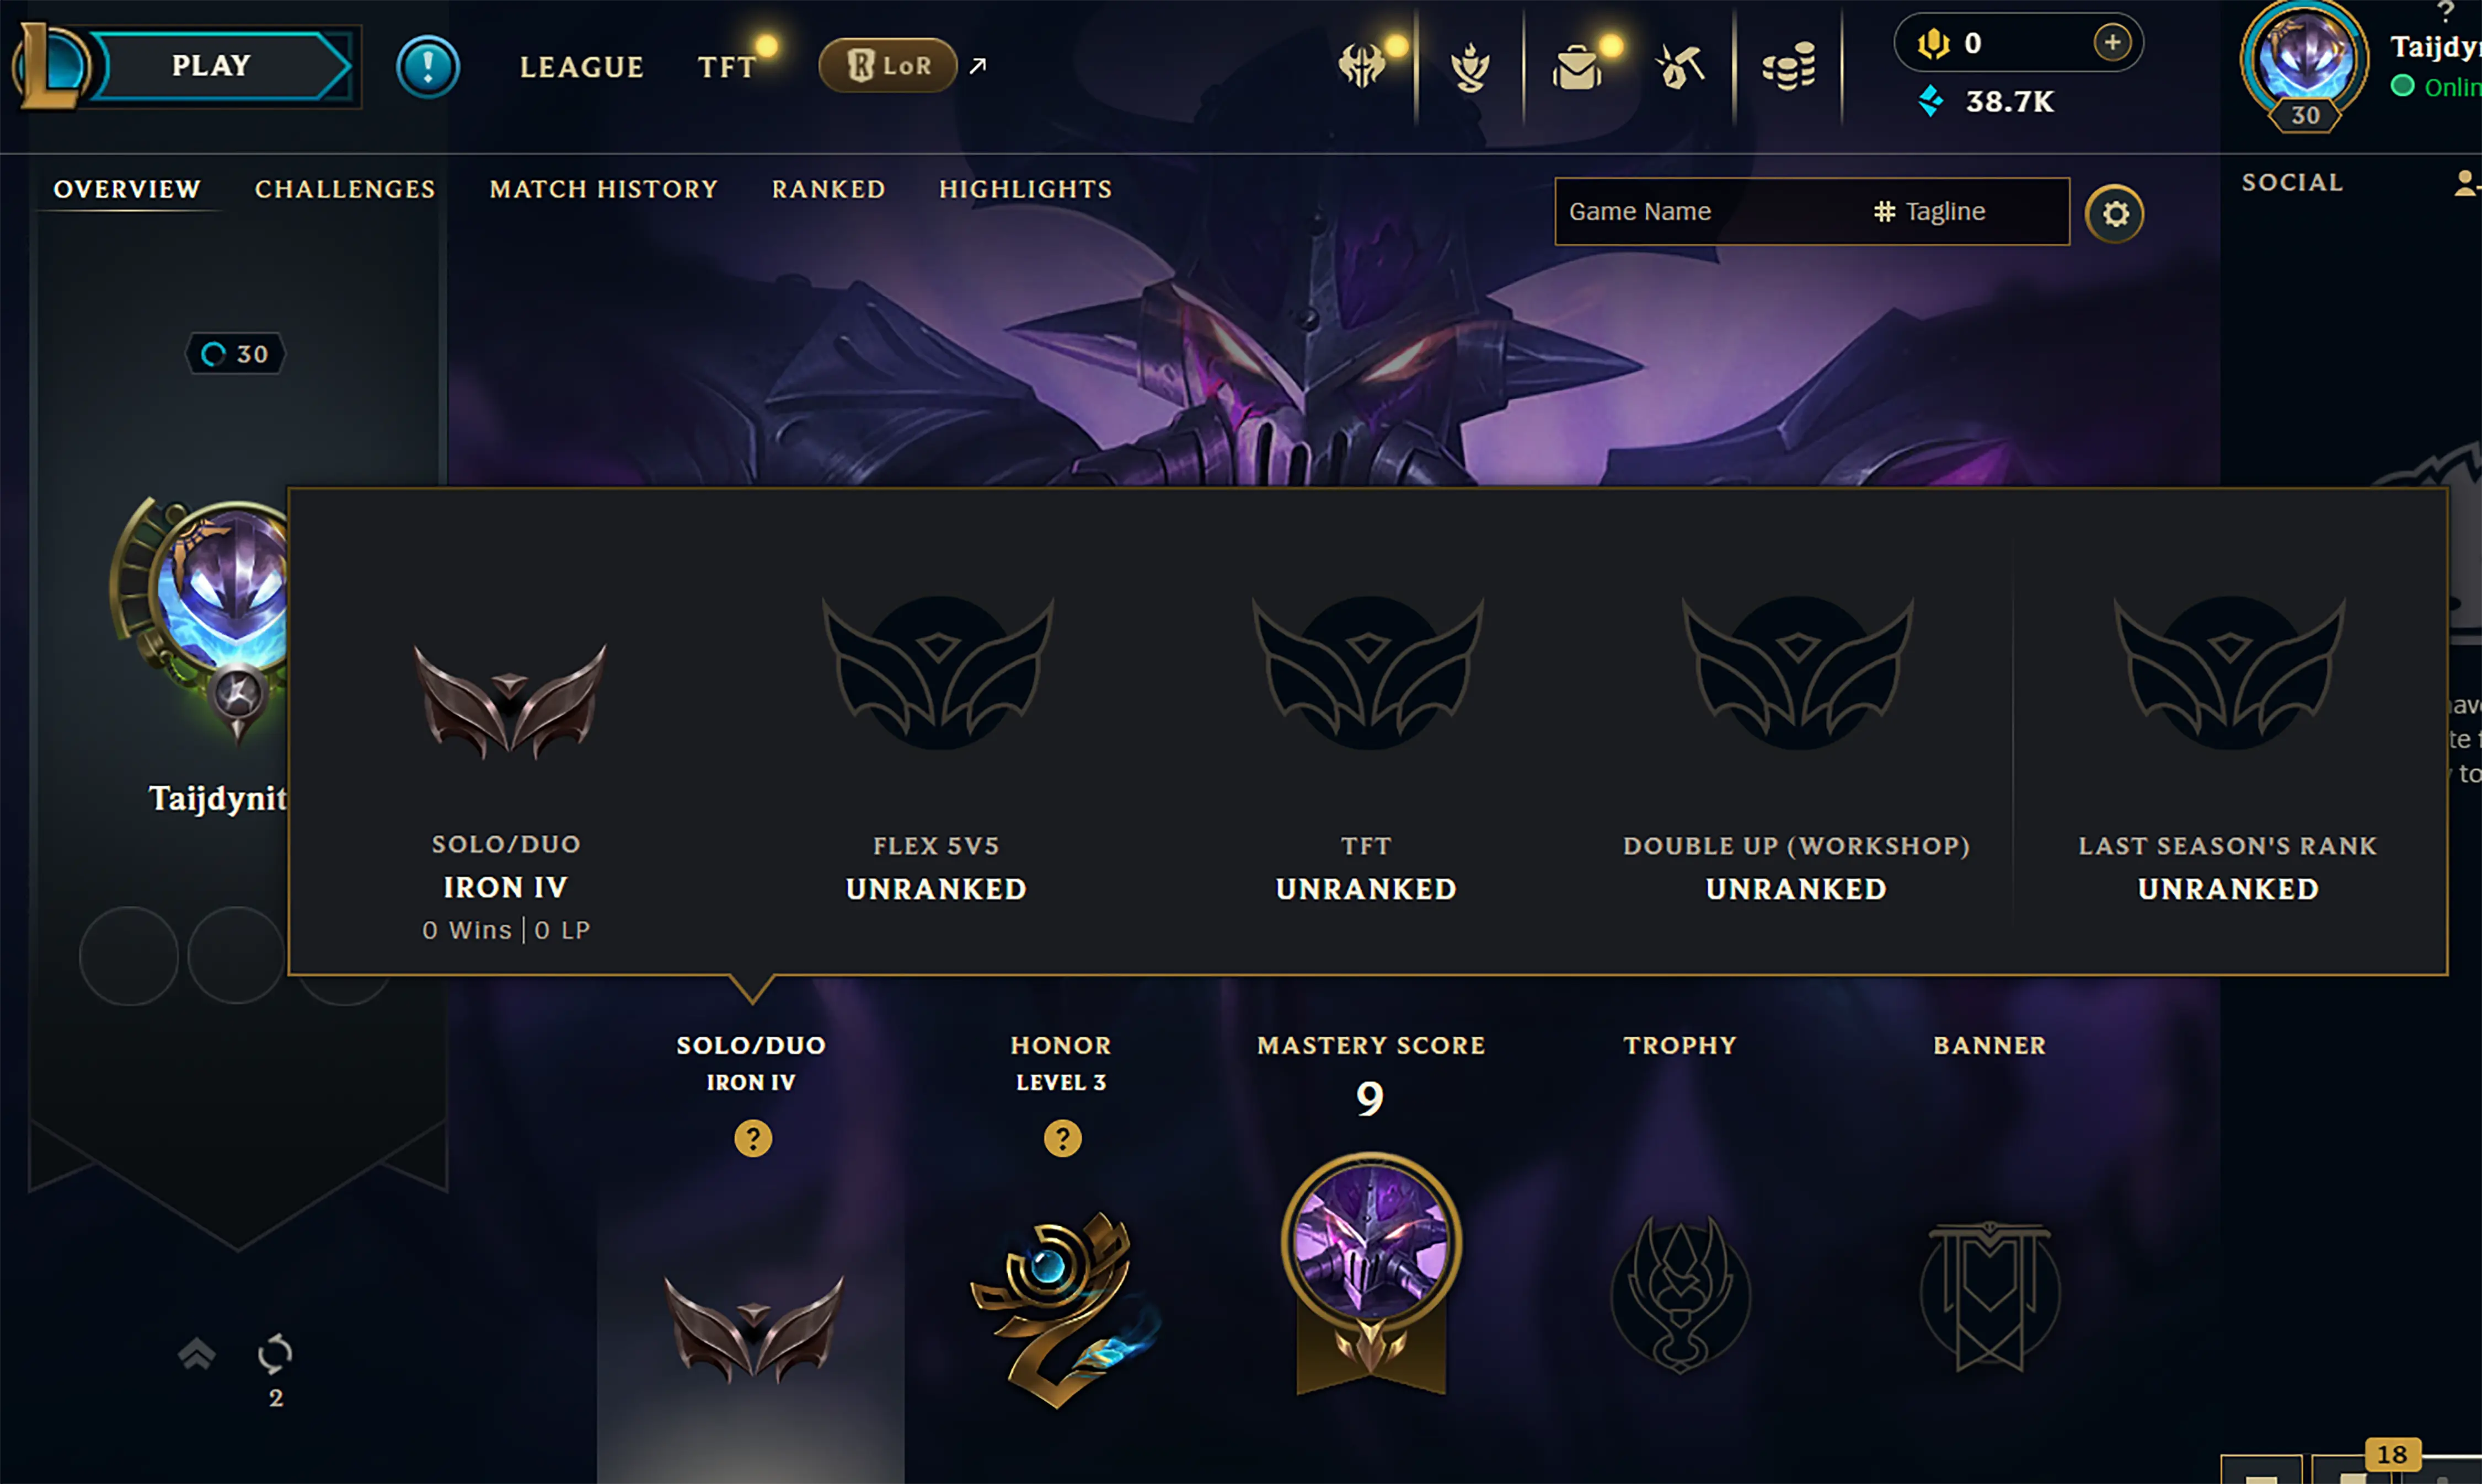
Task: Open the Loot crafting icon
Action: pos(1680,67)
